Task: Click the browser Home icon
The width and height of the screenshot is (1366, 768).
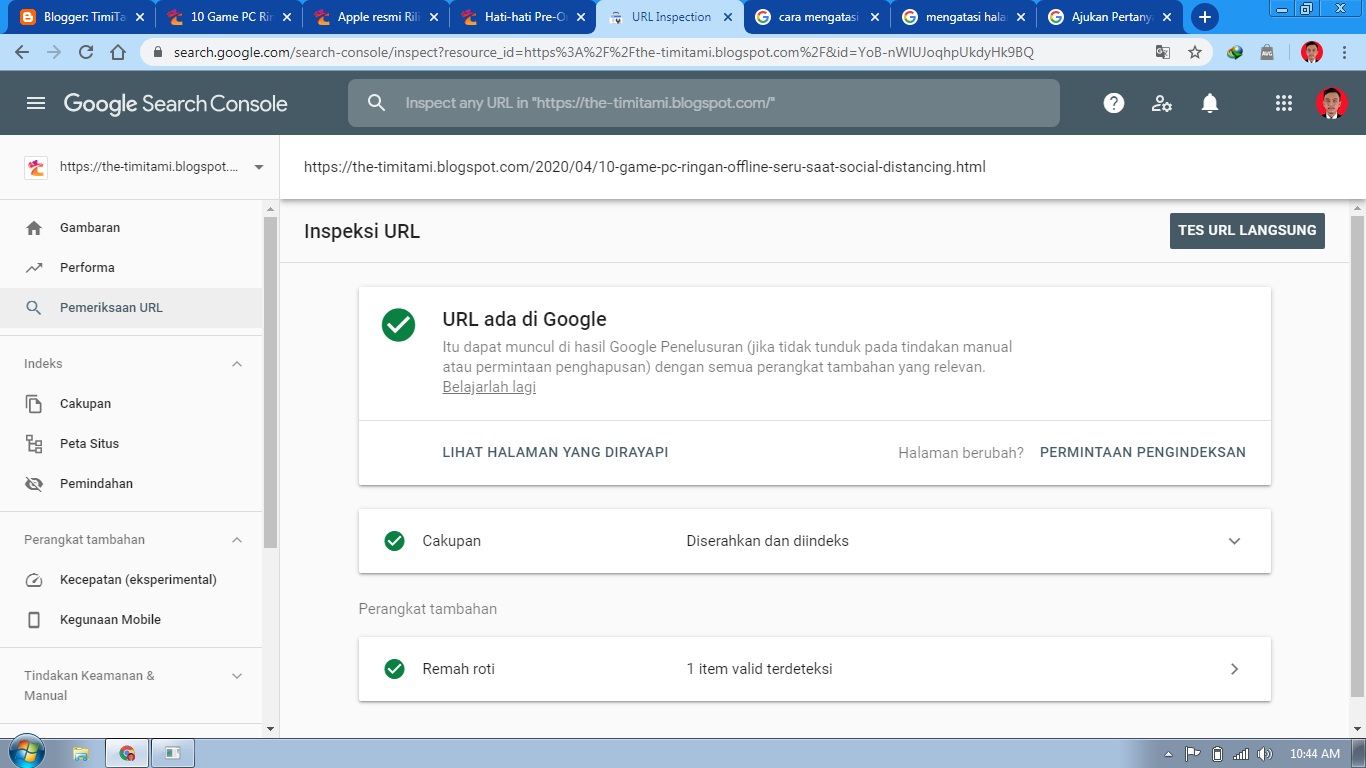Action: coord(118,52)
